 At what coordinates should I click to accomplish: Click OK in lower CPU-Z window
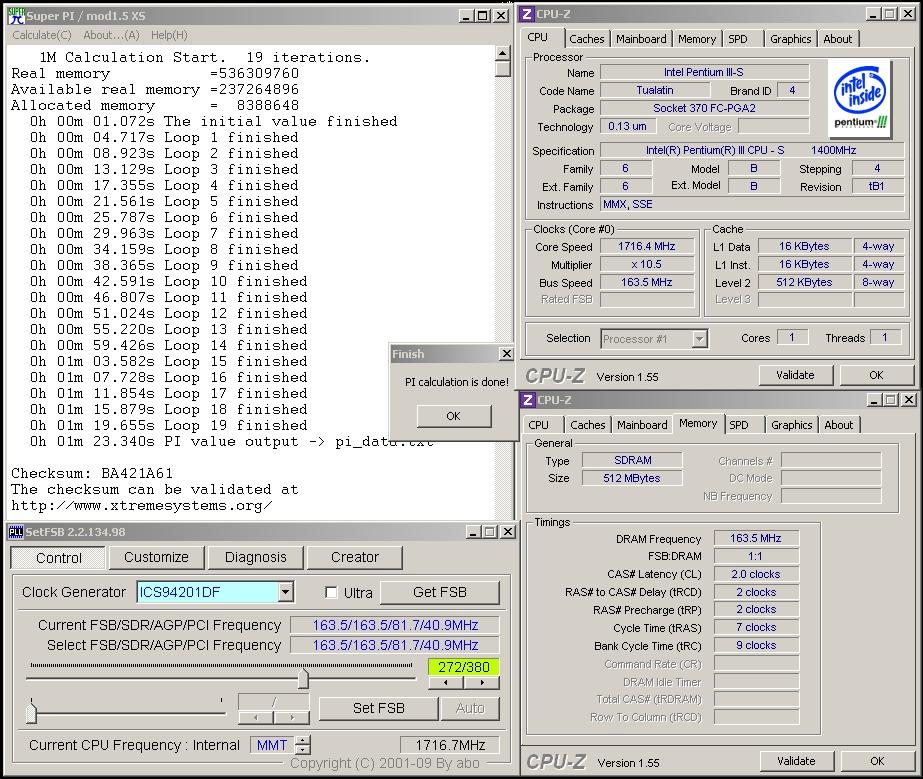877,761
